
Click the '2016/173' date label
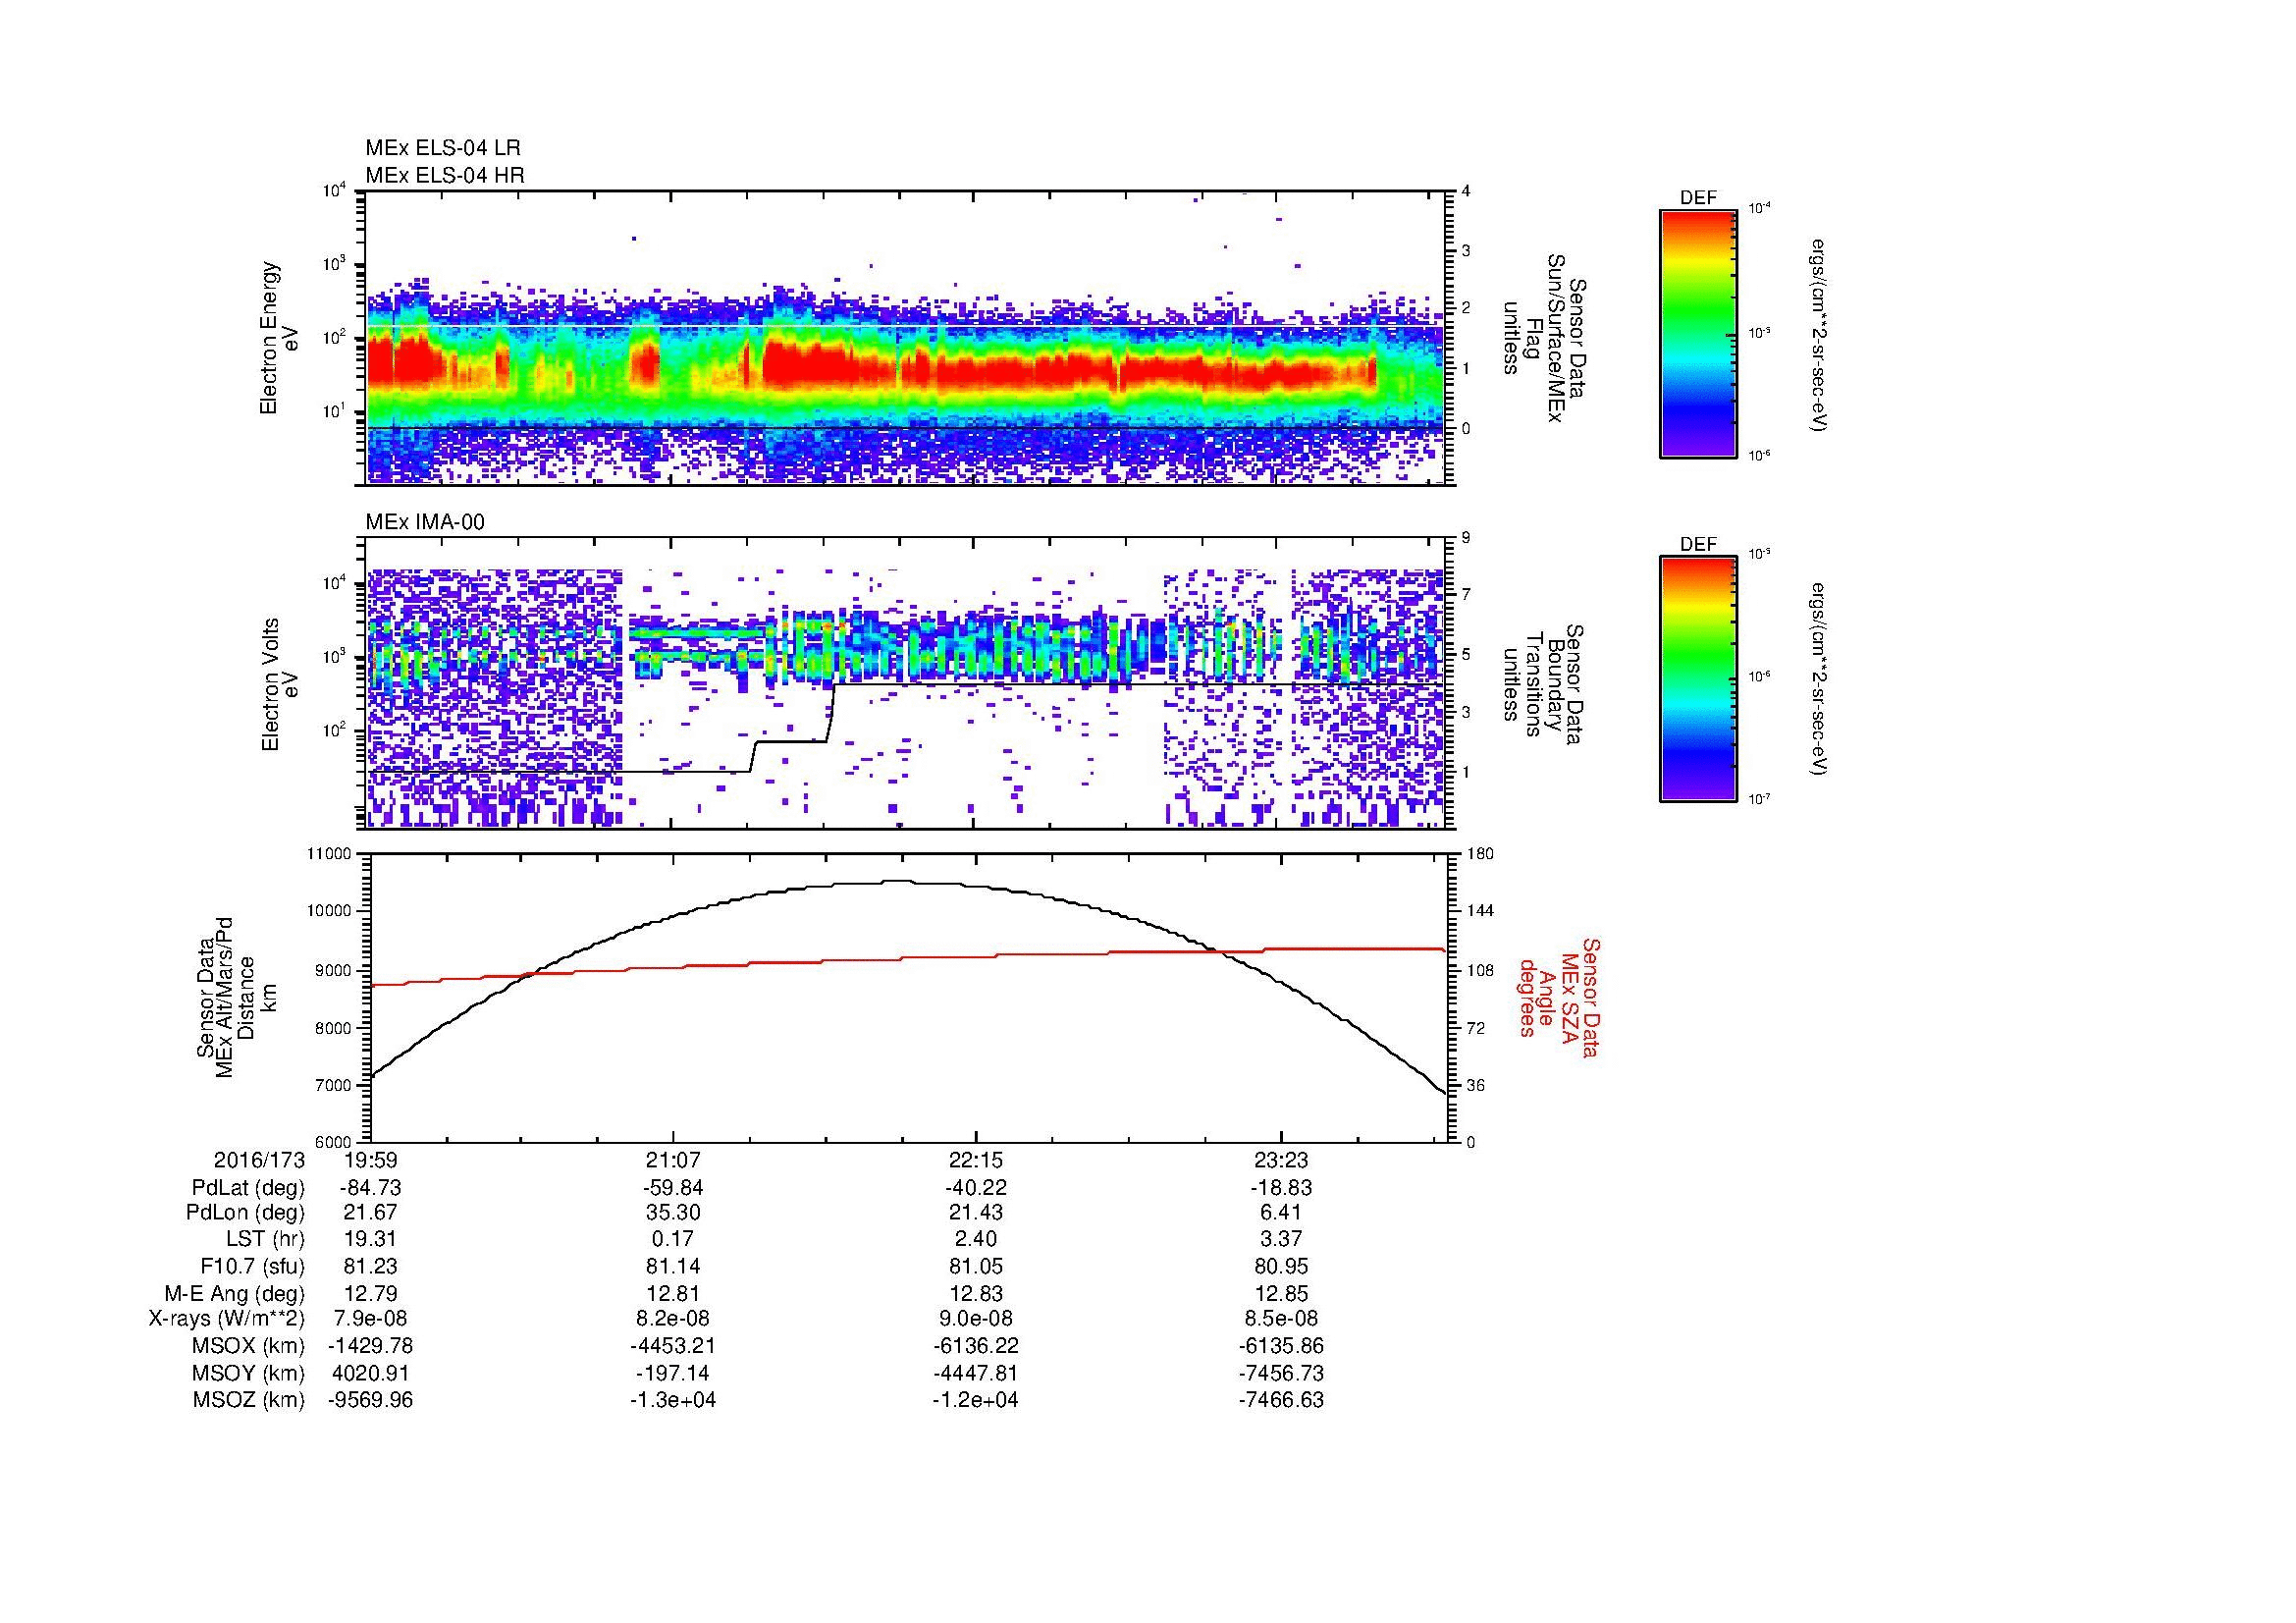click(x=259, y=1161)
